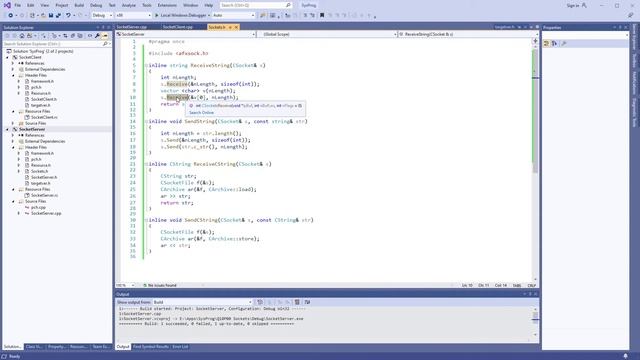Viewport: 640px width, 360px height.
Task: Click Search Online in tooltip
Action: (201, 113)
